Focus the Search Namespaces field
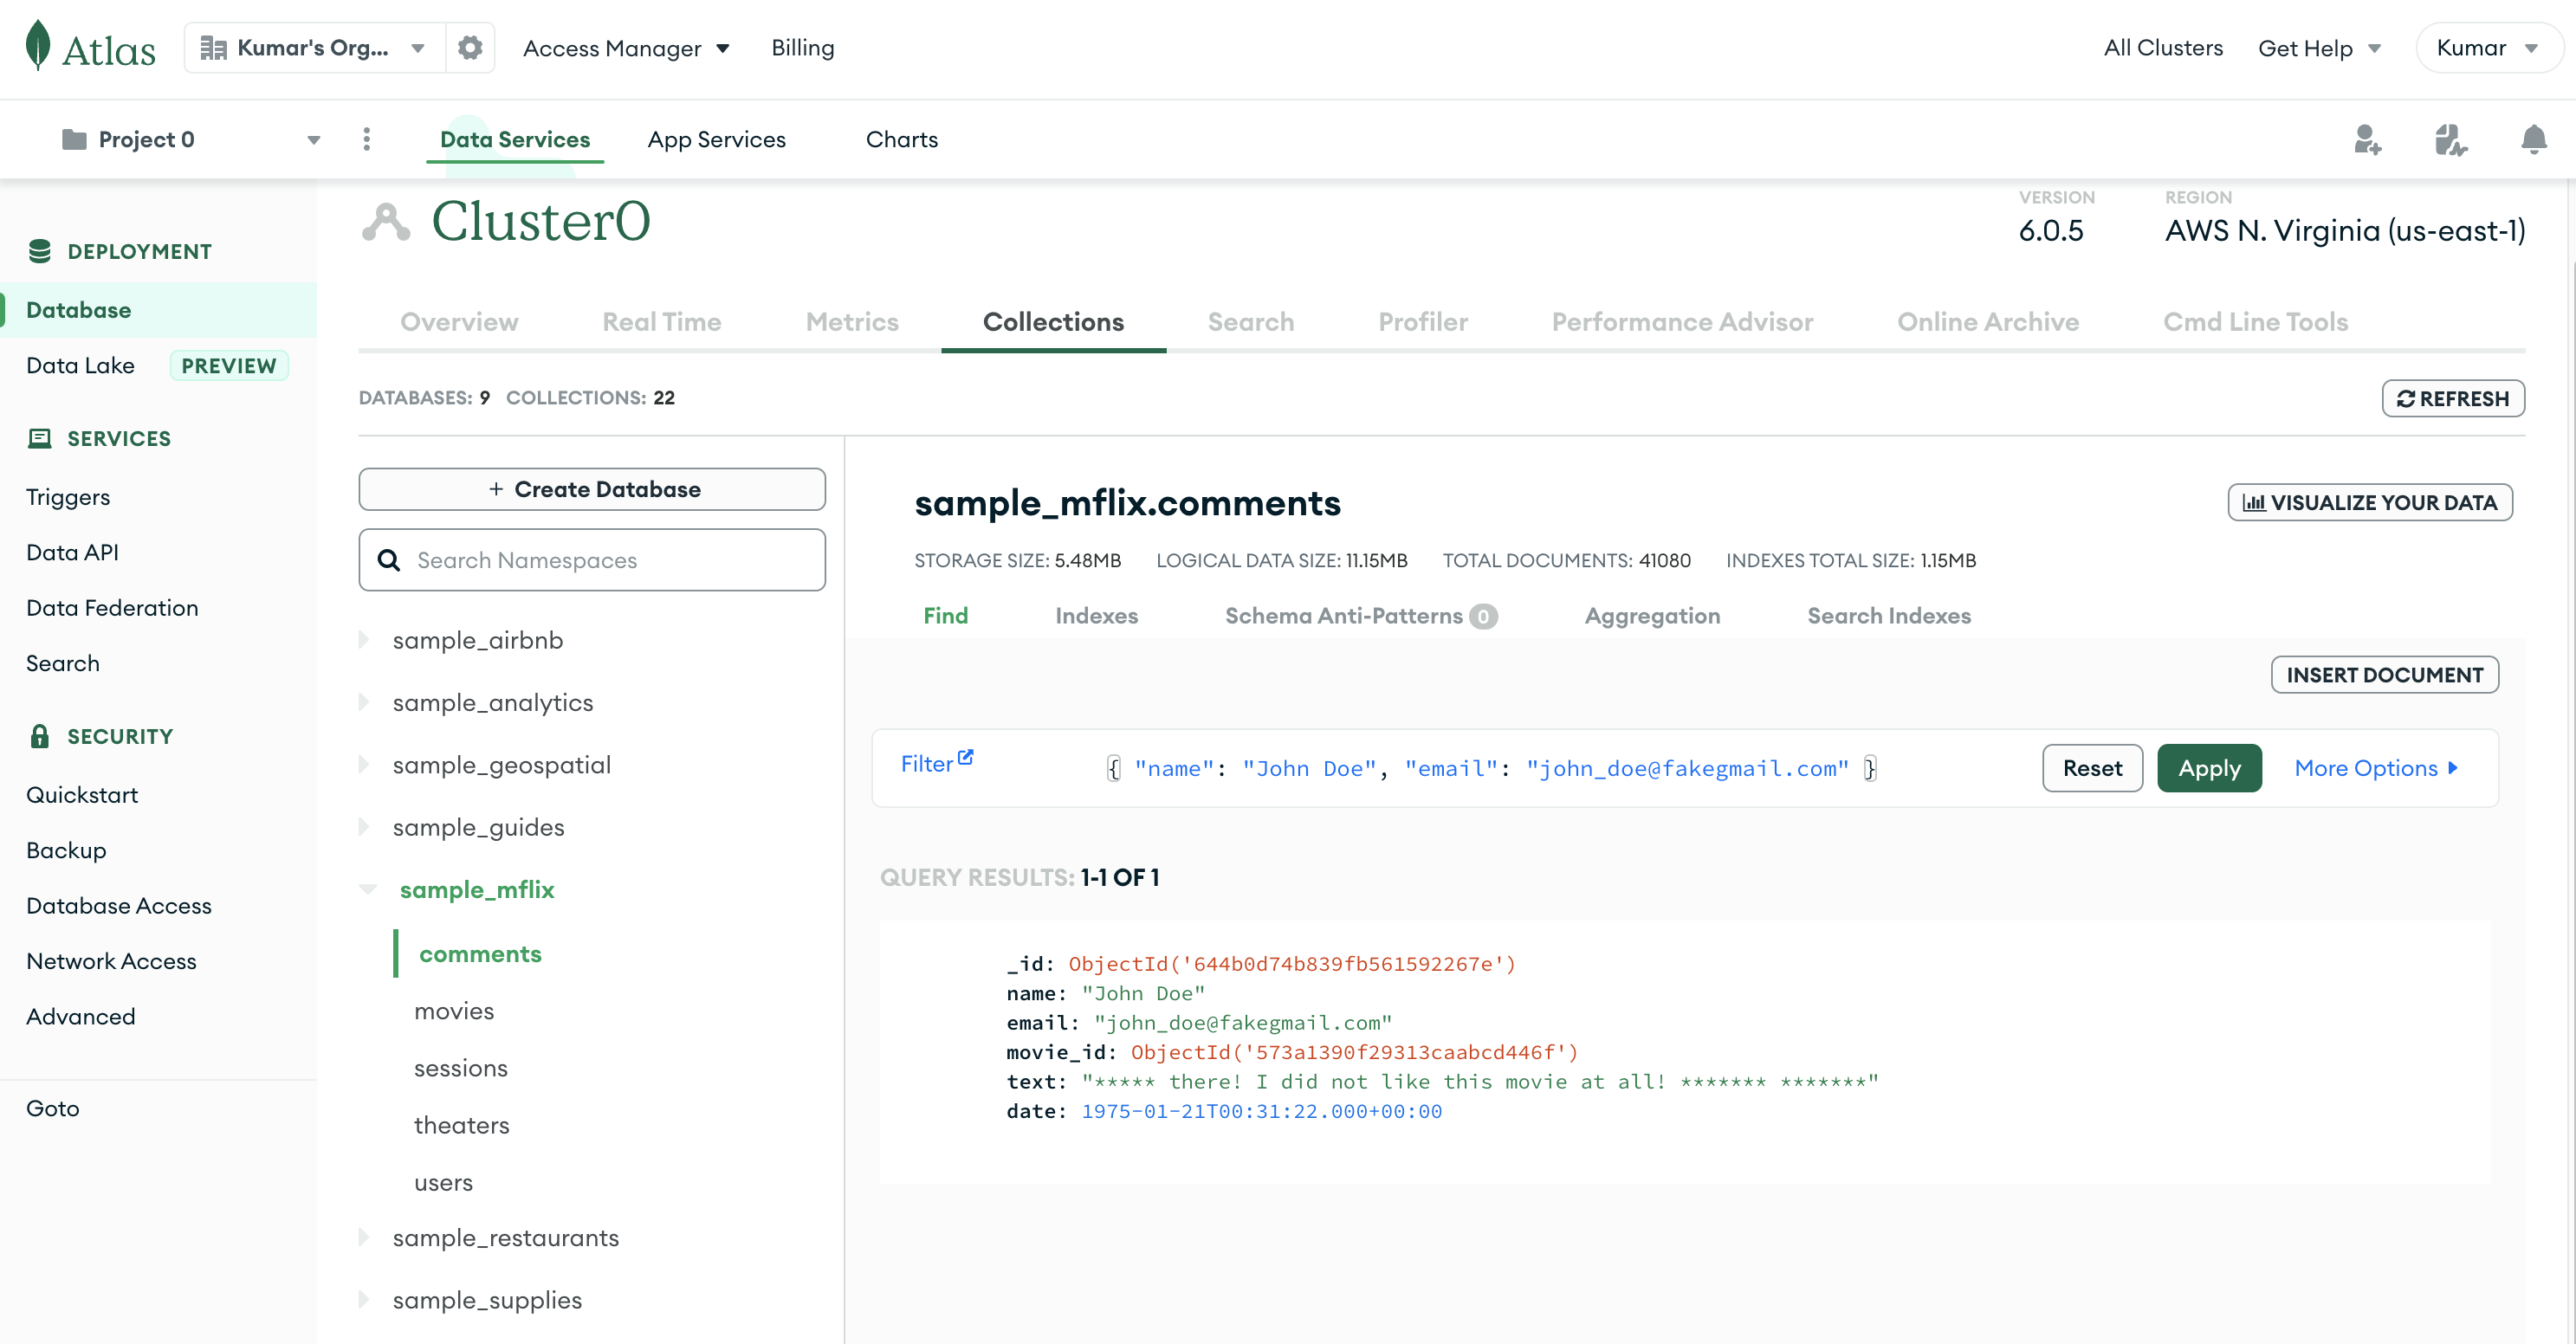Screen dimensions: 2576x1344 592,560
